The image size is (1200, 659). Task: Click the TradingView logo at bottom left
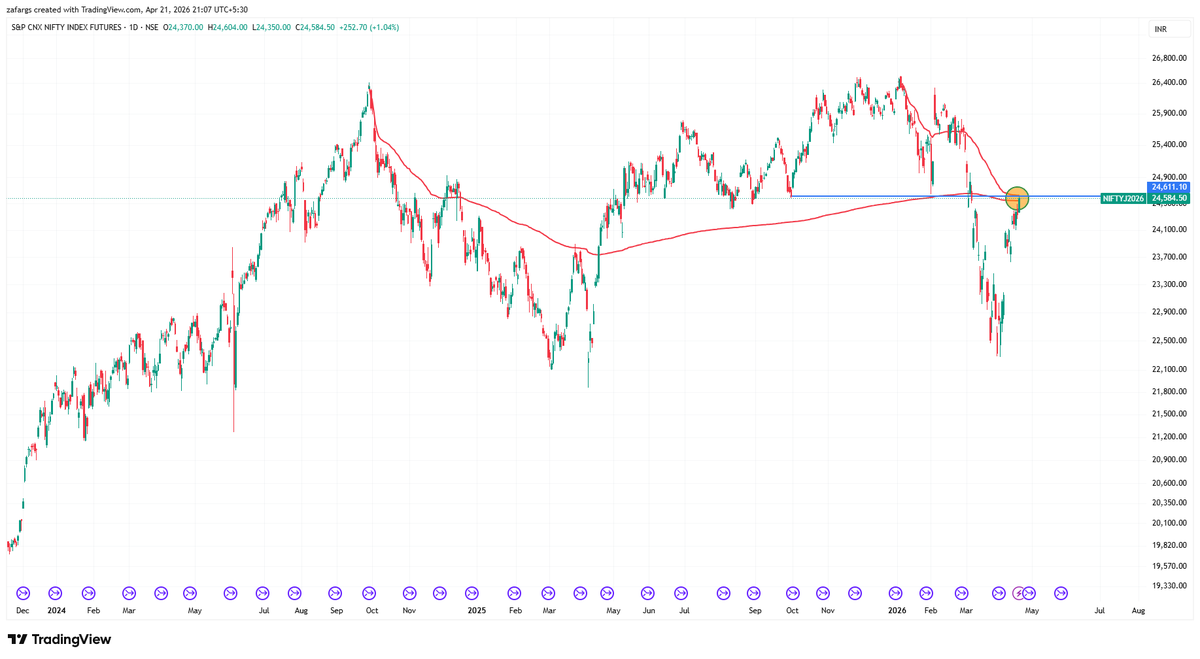[20, 639]
